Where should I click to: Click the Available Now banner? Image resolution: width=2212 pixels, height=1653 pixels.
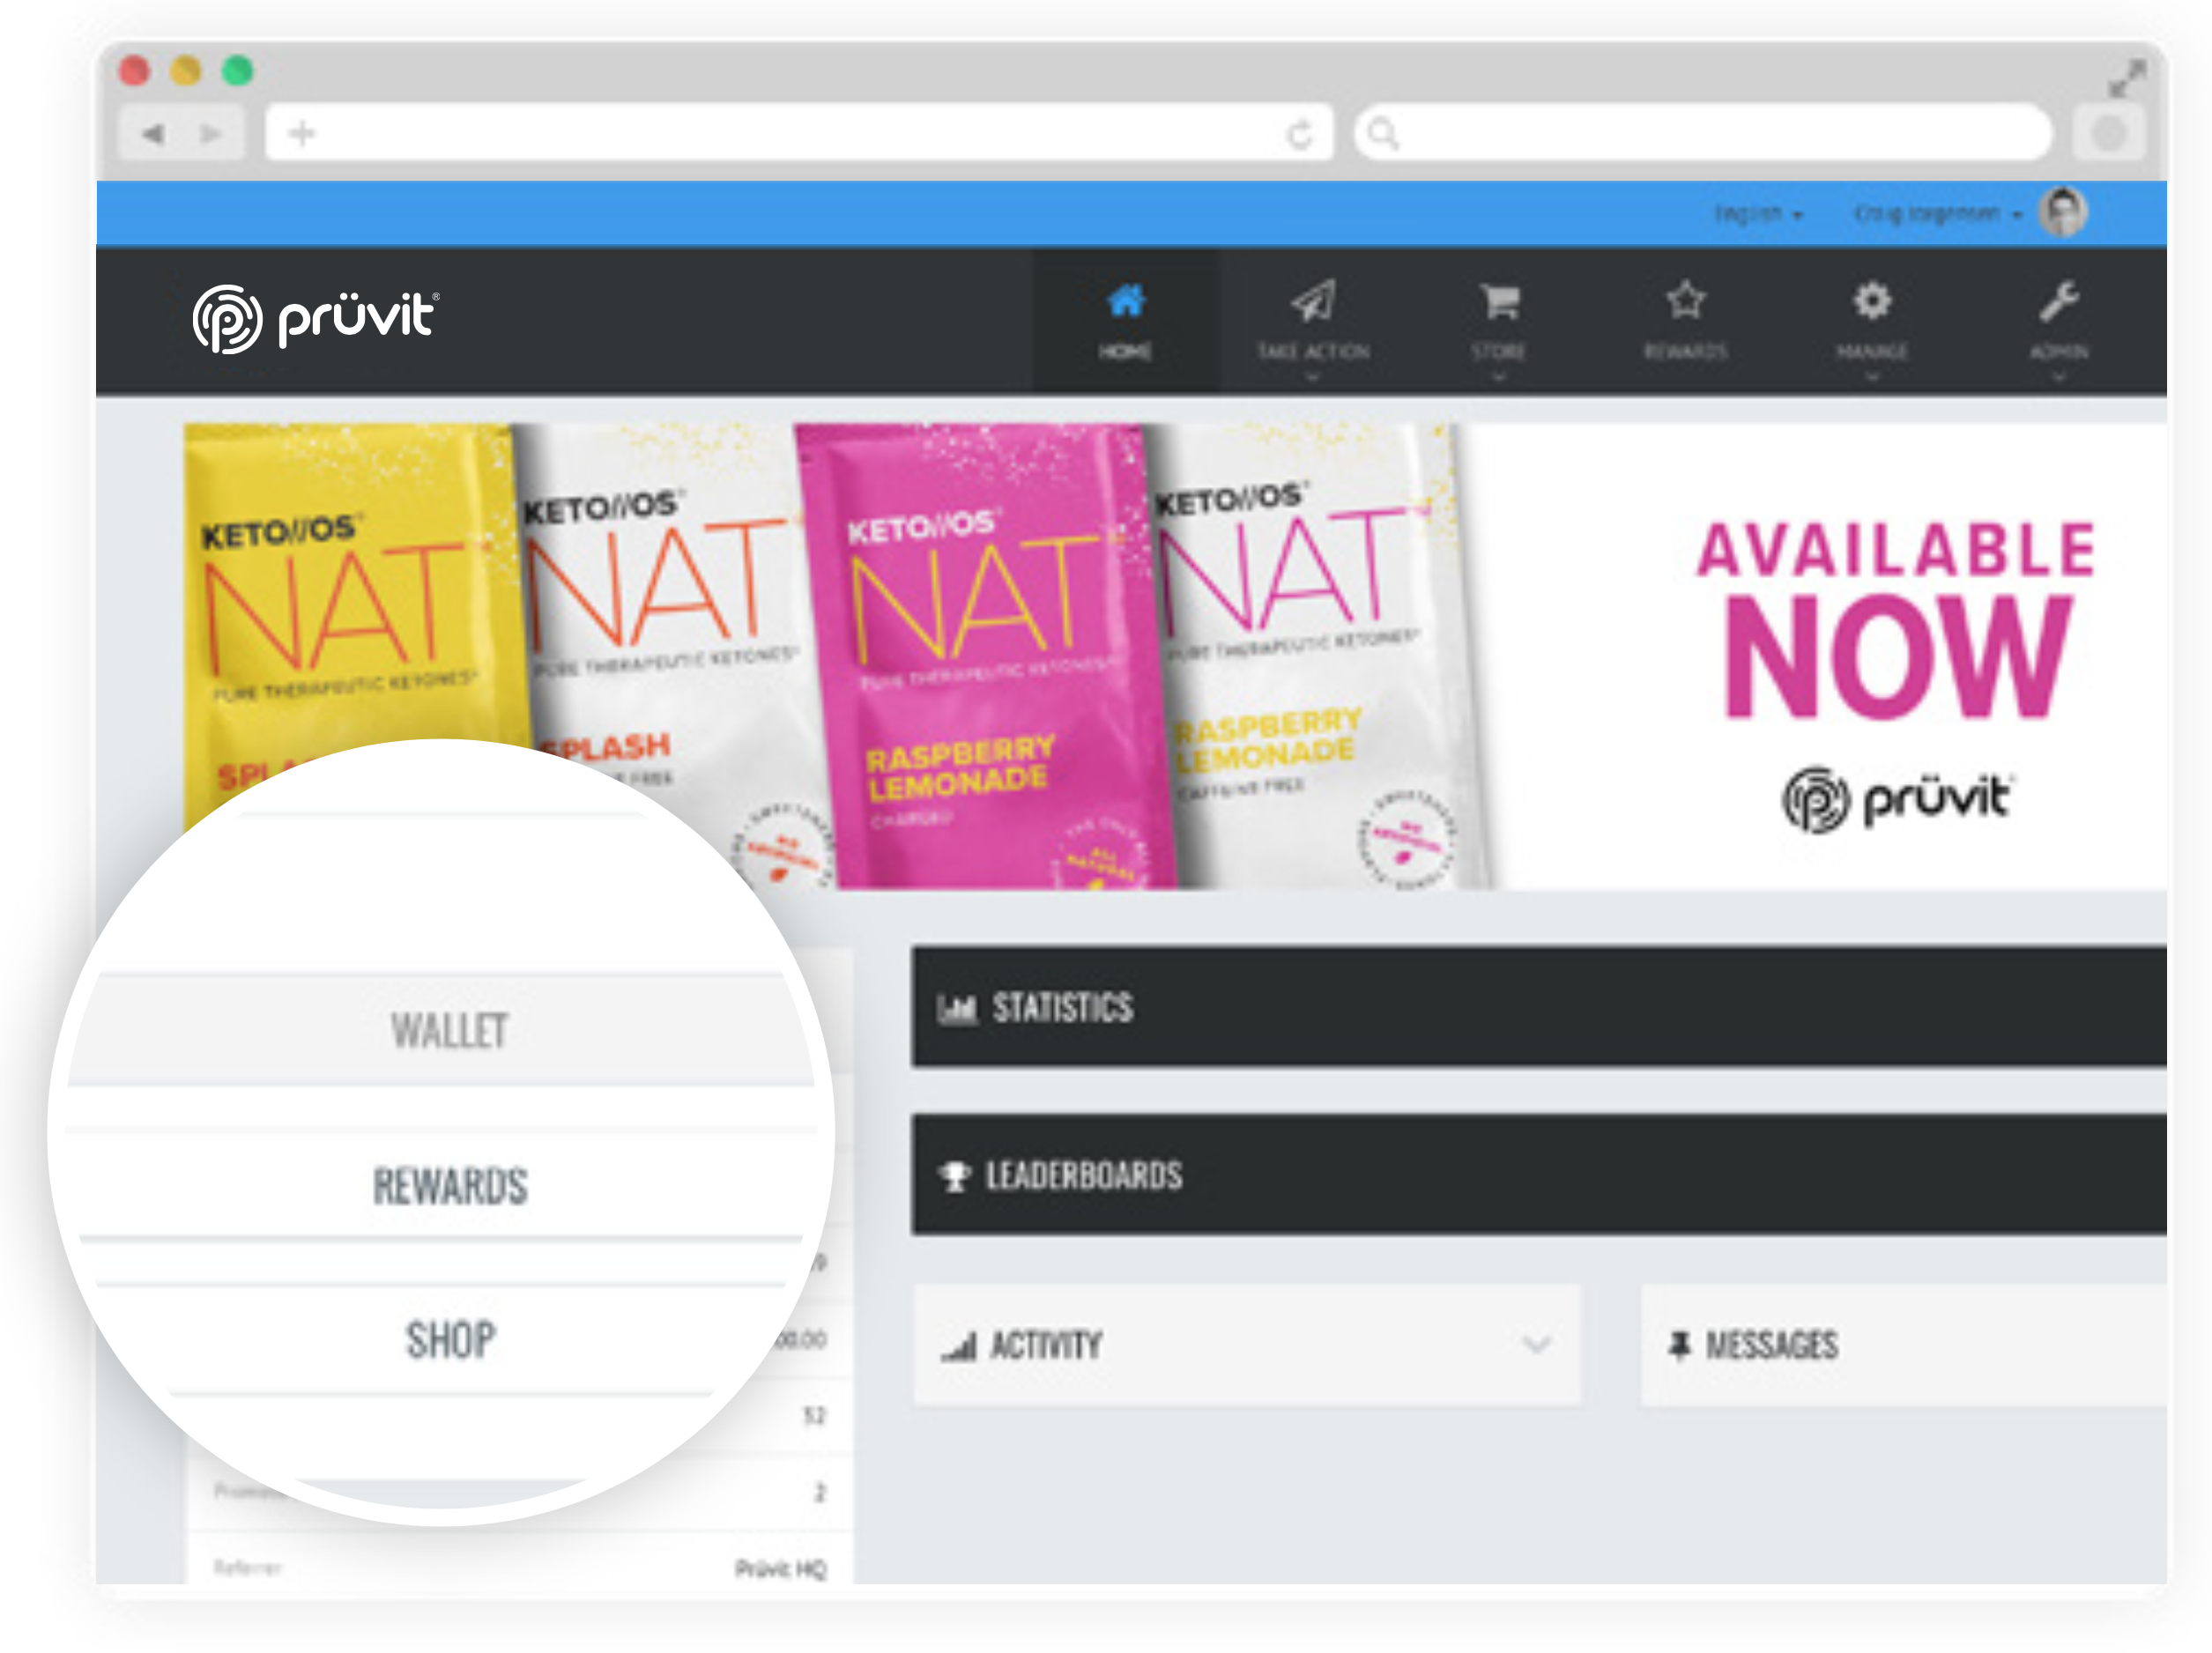[1175, 657]
